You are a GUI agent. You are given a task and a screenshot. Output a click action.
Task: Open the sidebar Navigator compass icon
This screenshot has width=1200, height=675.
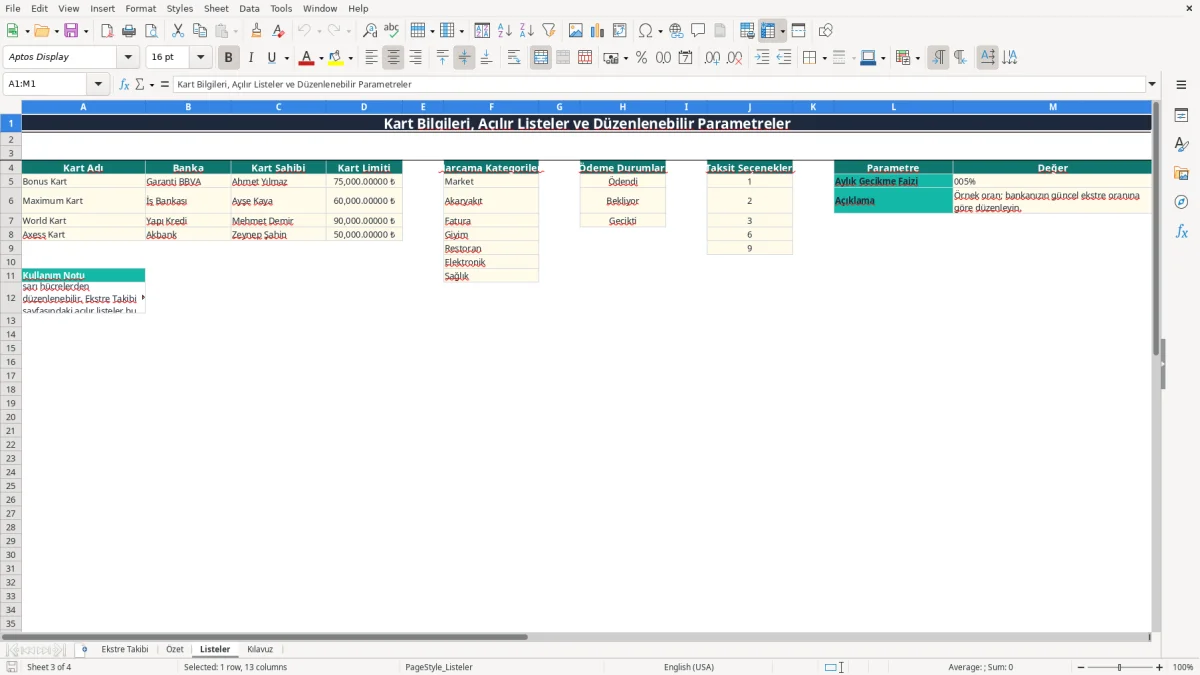(x=1181, y=202)
